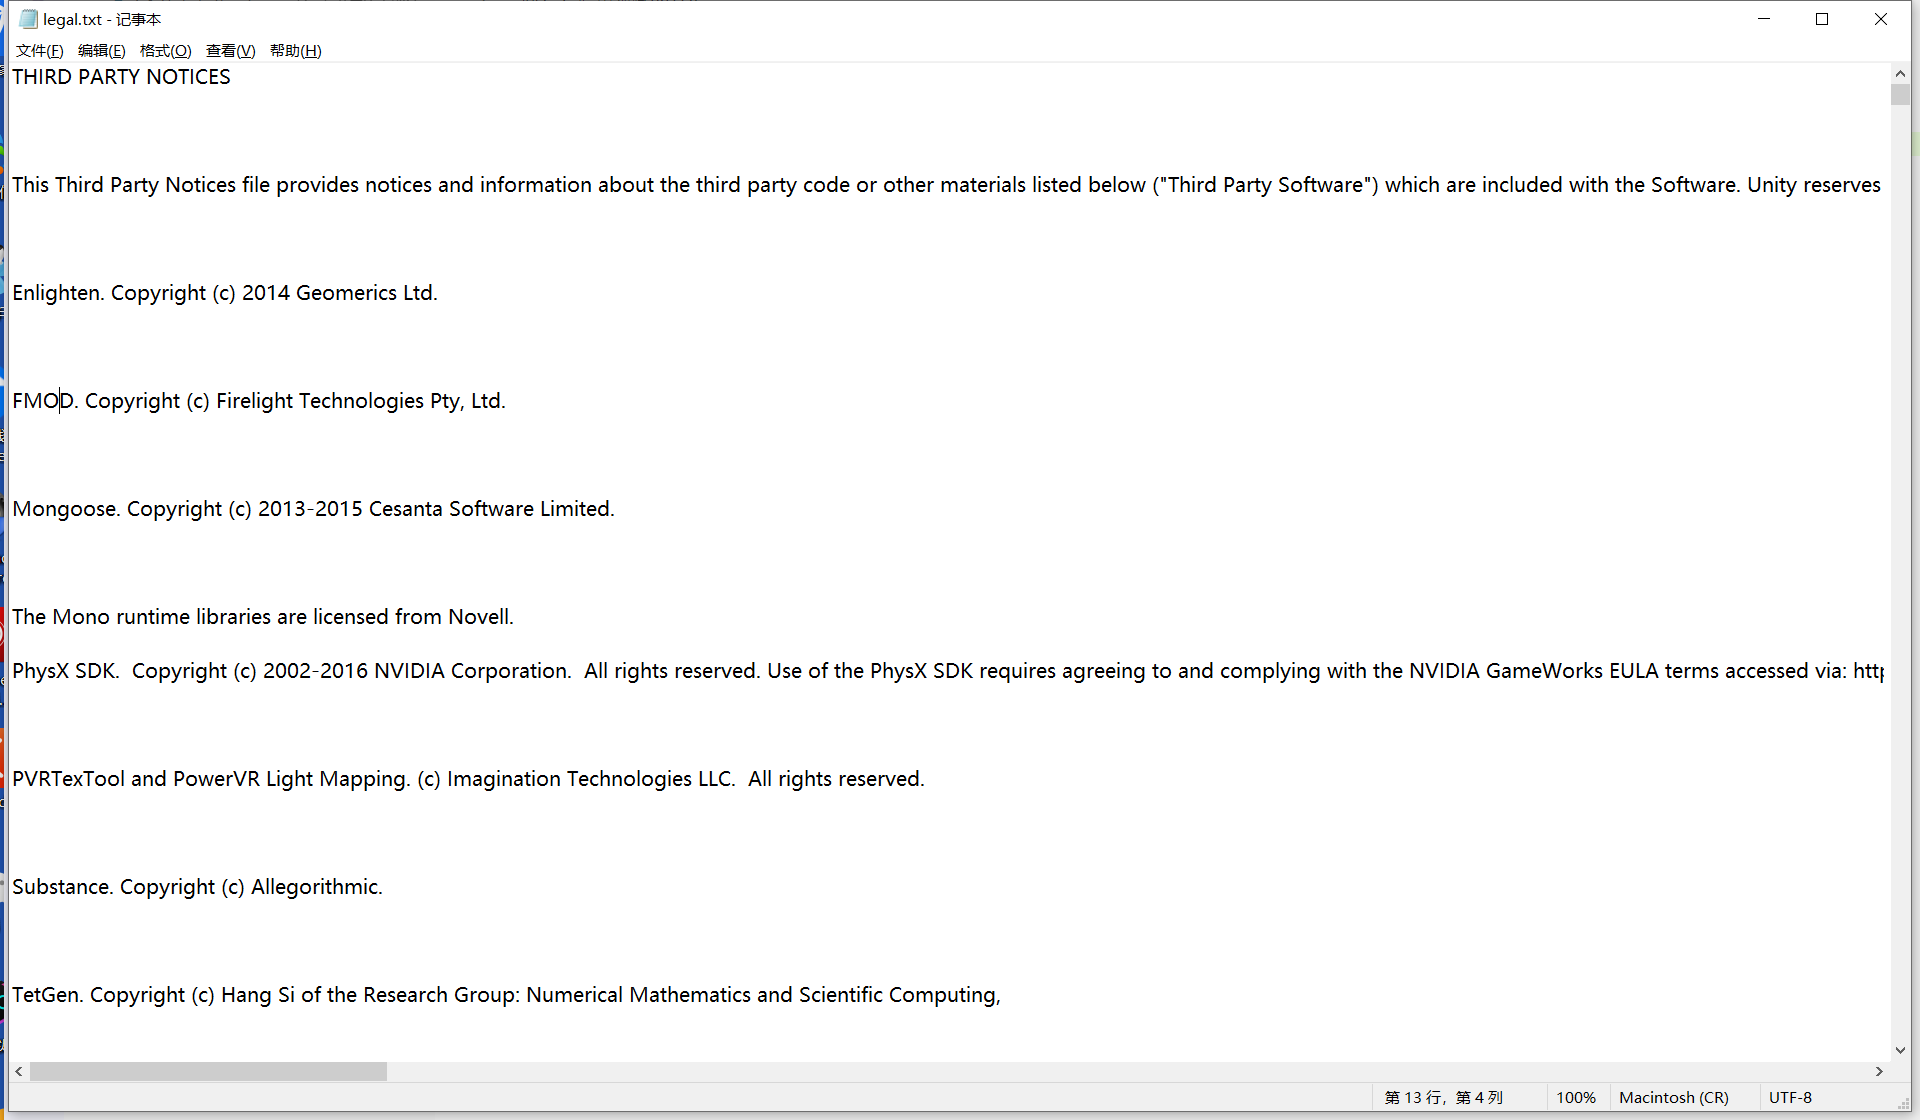Click the 'This Third Party Notices file' line
This screenshot has height=1120, width=1920.
[x=946, y=185]
